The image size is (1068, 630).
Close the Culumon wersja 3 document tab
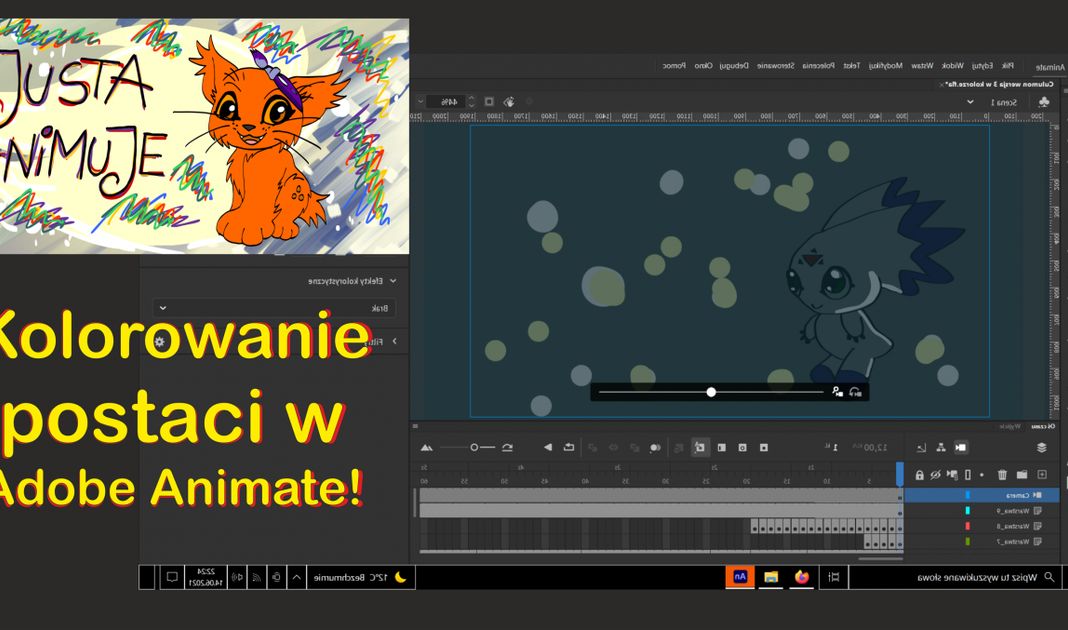[x=941, y=84]
